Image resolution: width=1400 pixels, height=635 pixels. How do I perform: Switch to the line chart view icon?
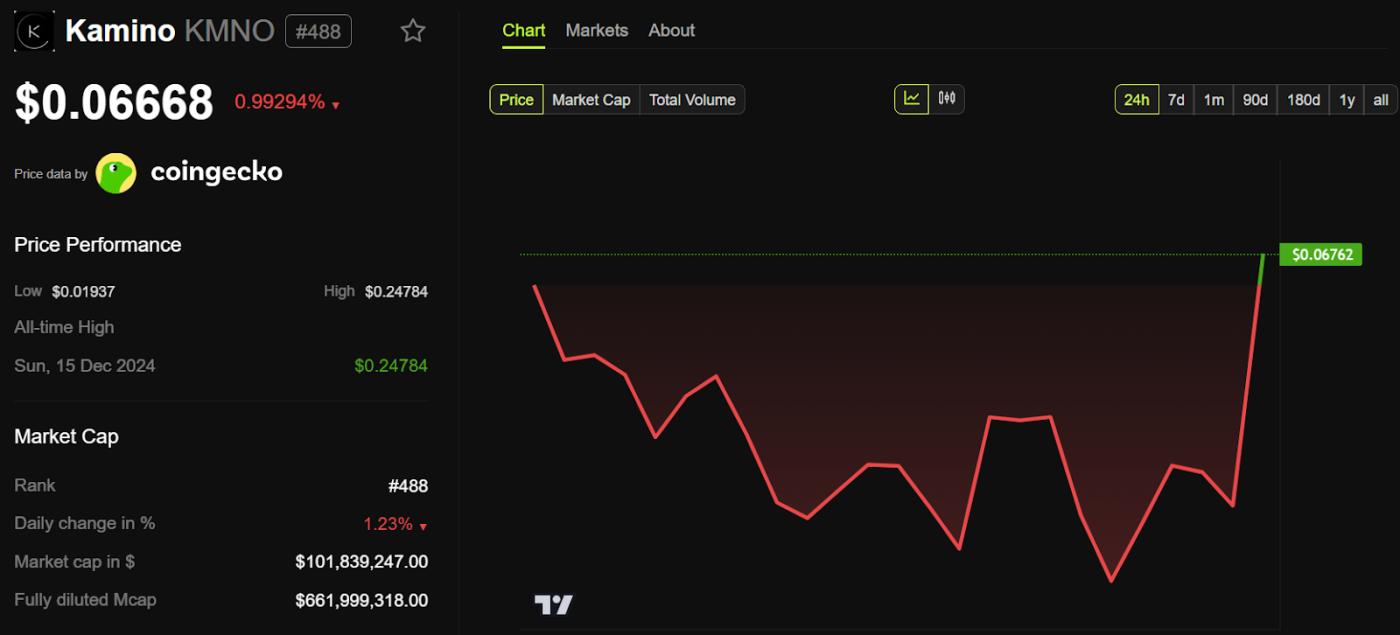[912, 99]
